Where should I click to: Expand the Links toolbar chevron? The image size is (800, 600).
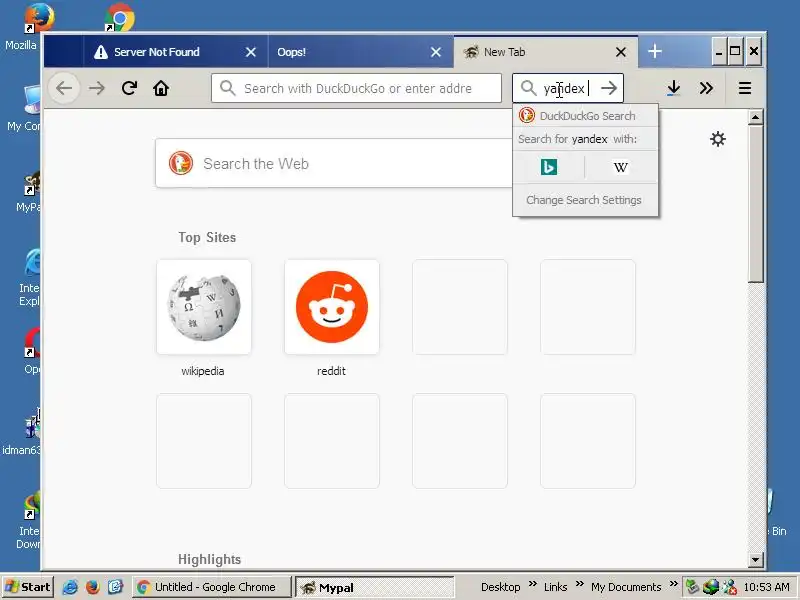(x=580, y=583)
